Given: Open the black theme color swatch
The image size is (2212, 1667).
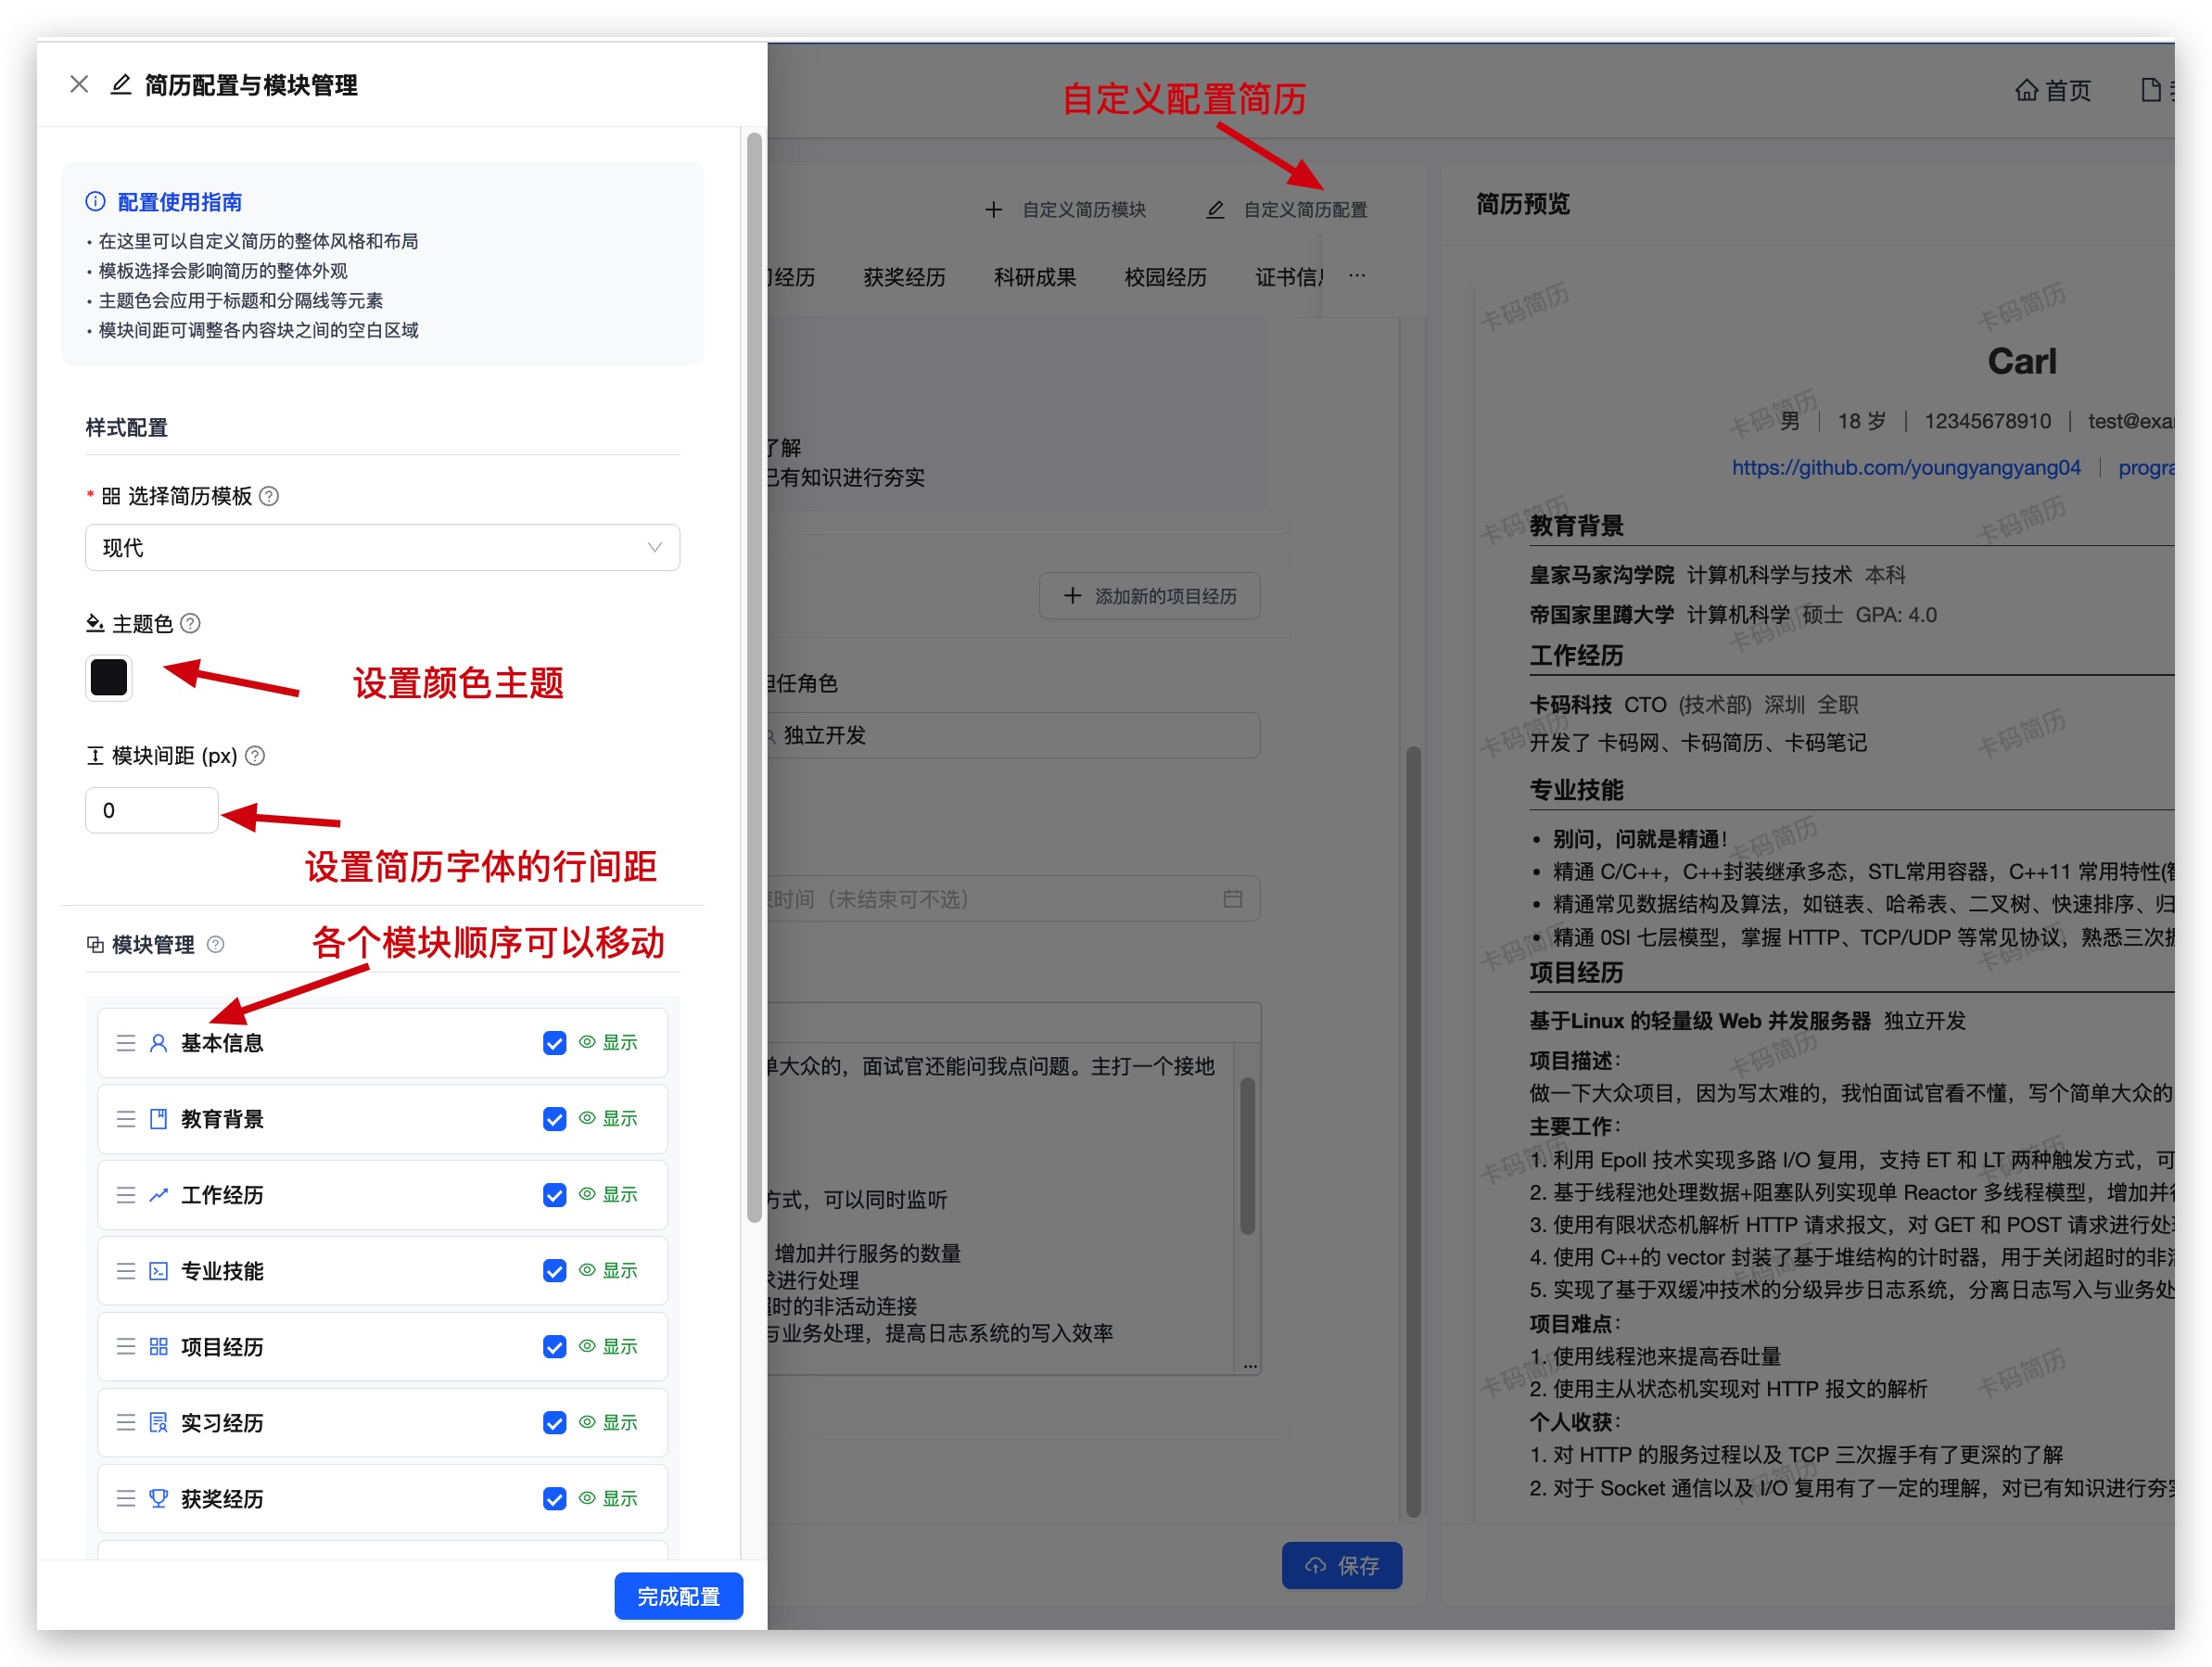Looking at the screenshot, I should [x=109, y=677].
